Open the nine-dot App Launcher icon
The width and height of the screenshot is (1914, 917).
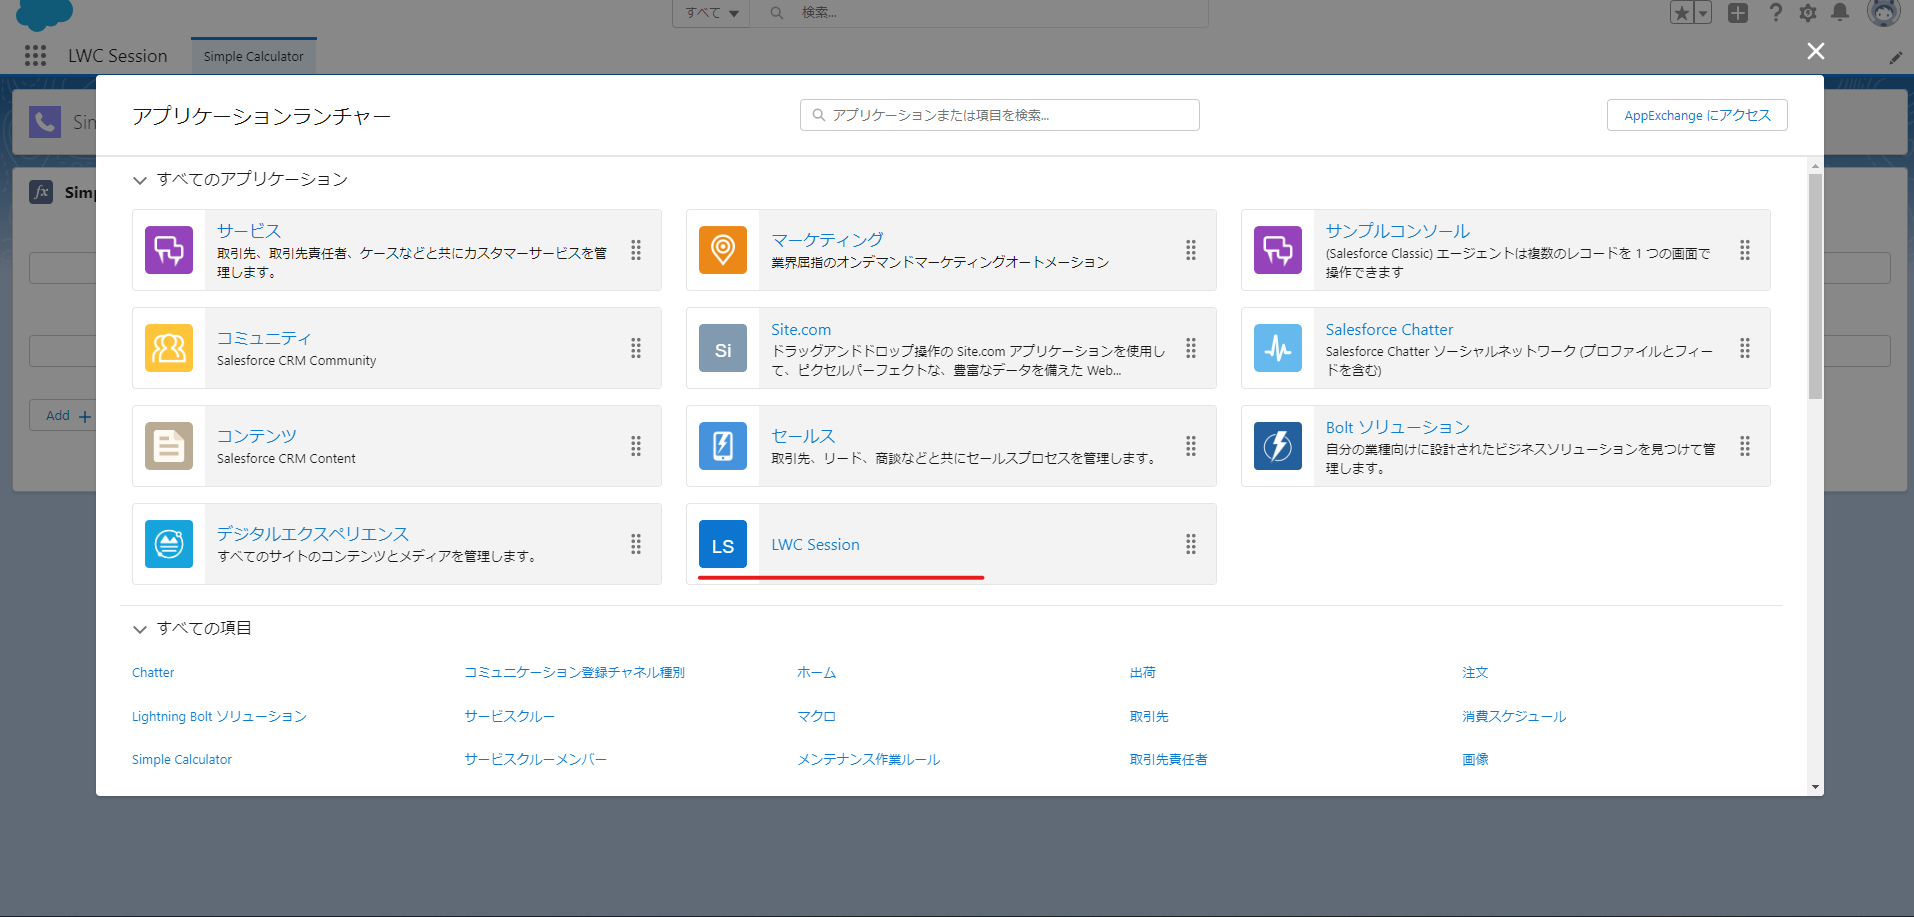click(36, 56)
